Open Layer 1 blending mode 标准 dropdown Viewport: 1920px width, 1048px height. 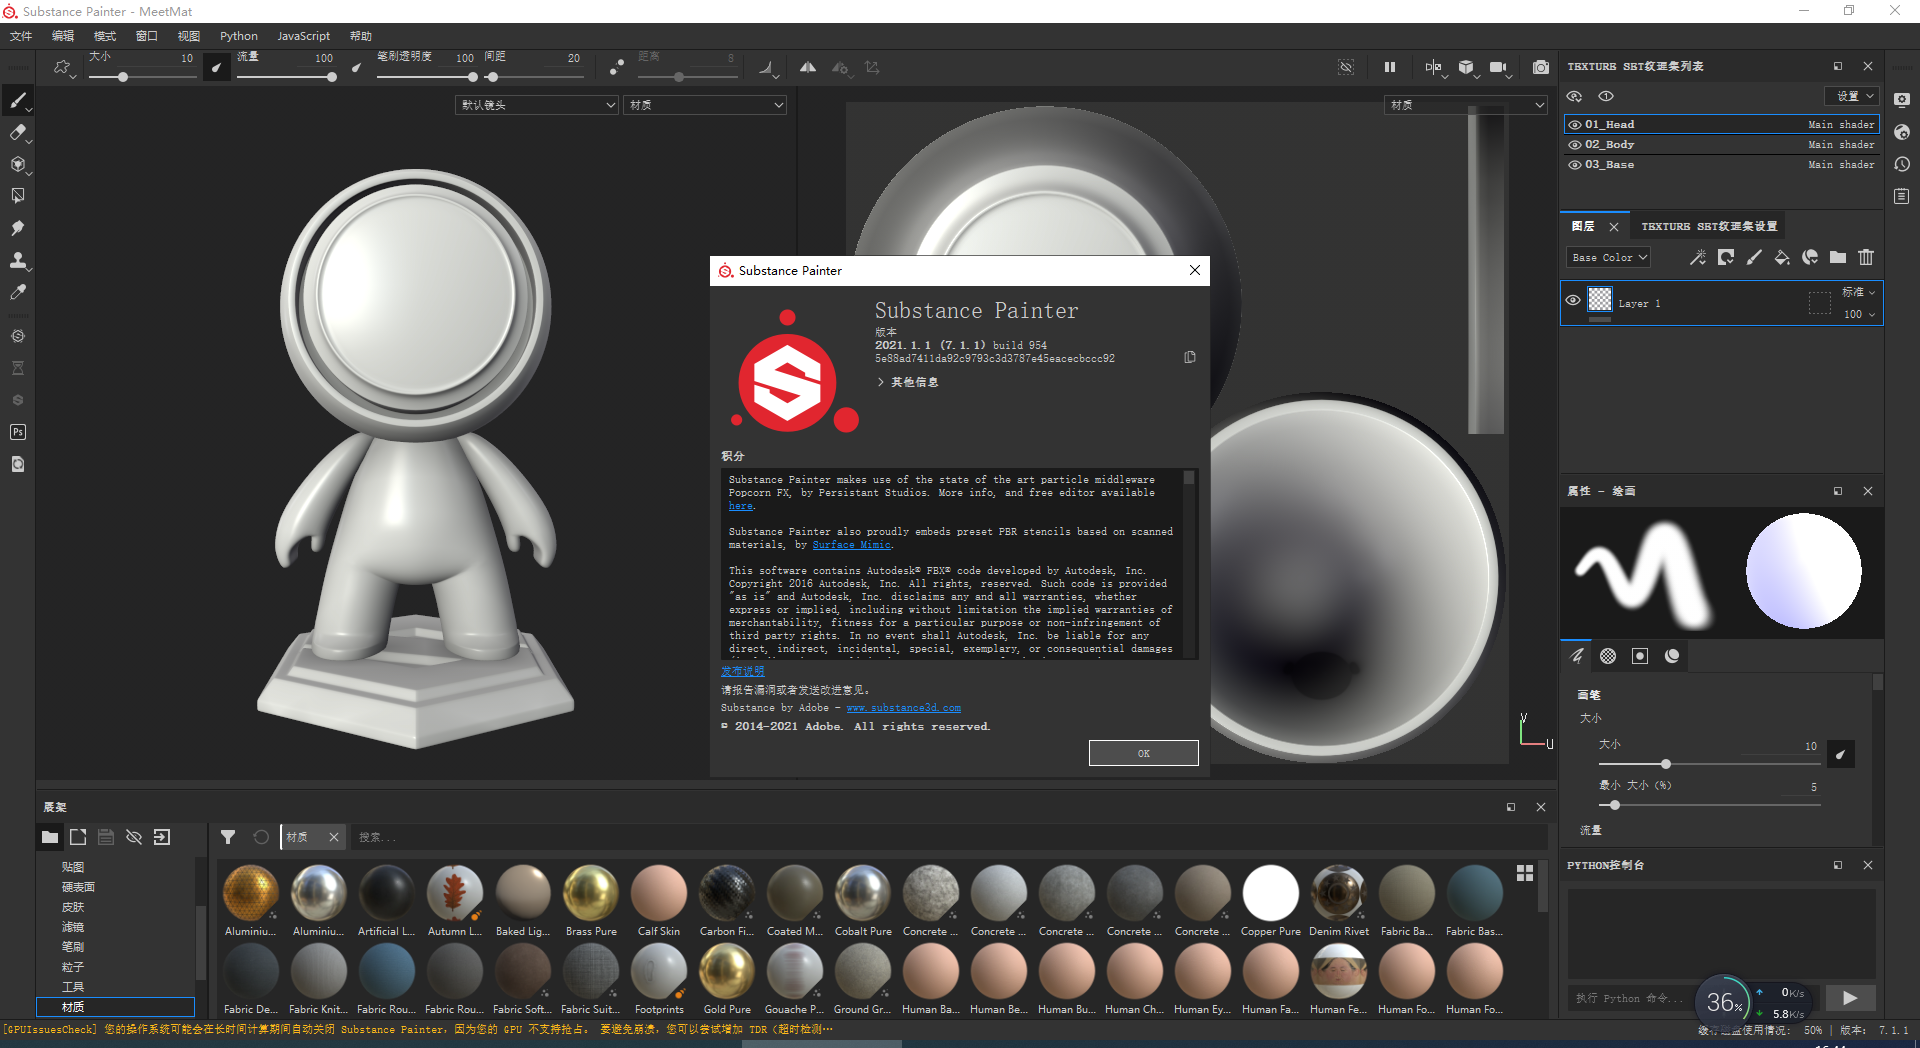[x=1858, y=292]
